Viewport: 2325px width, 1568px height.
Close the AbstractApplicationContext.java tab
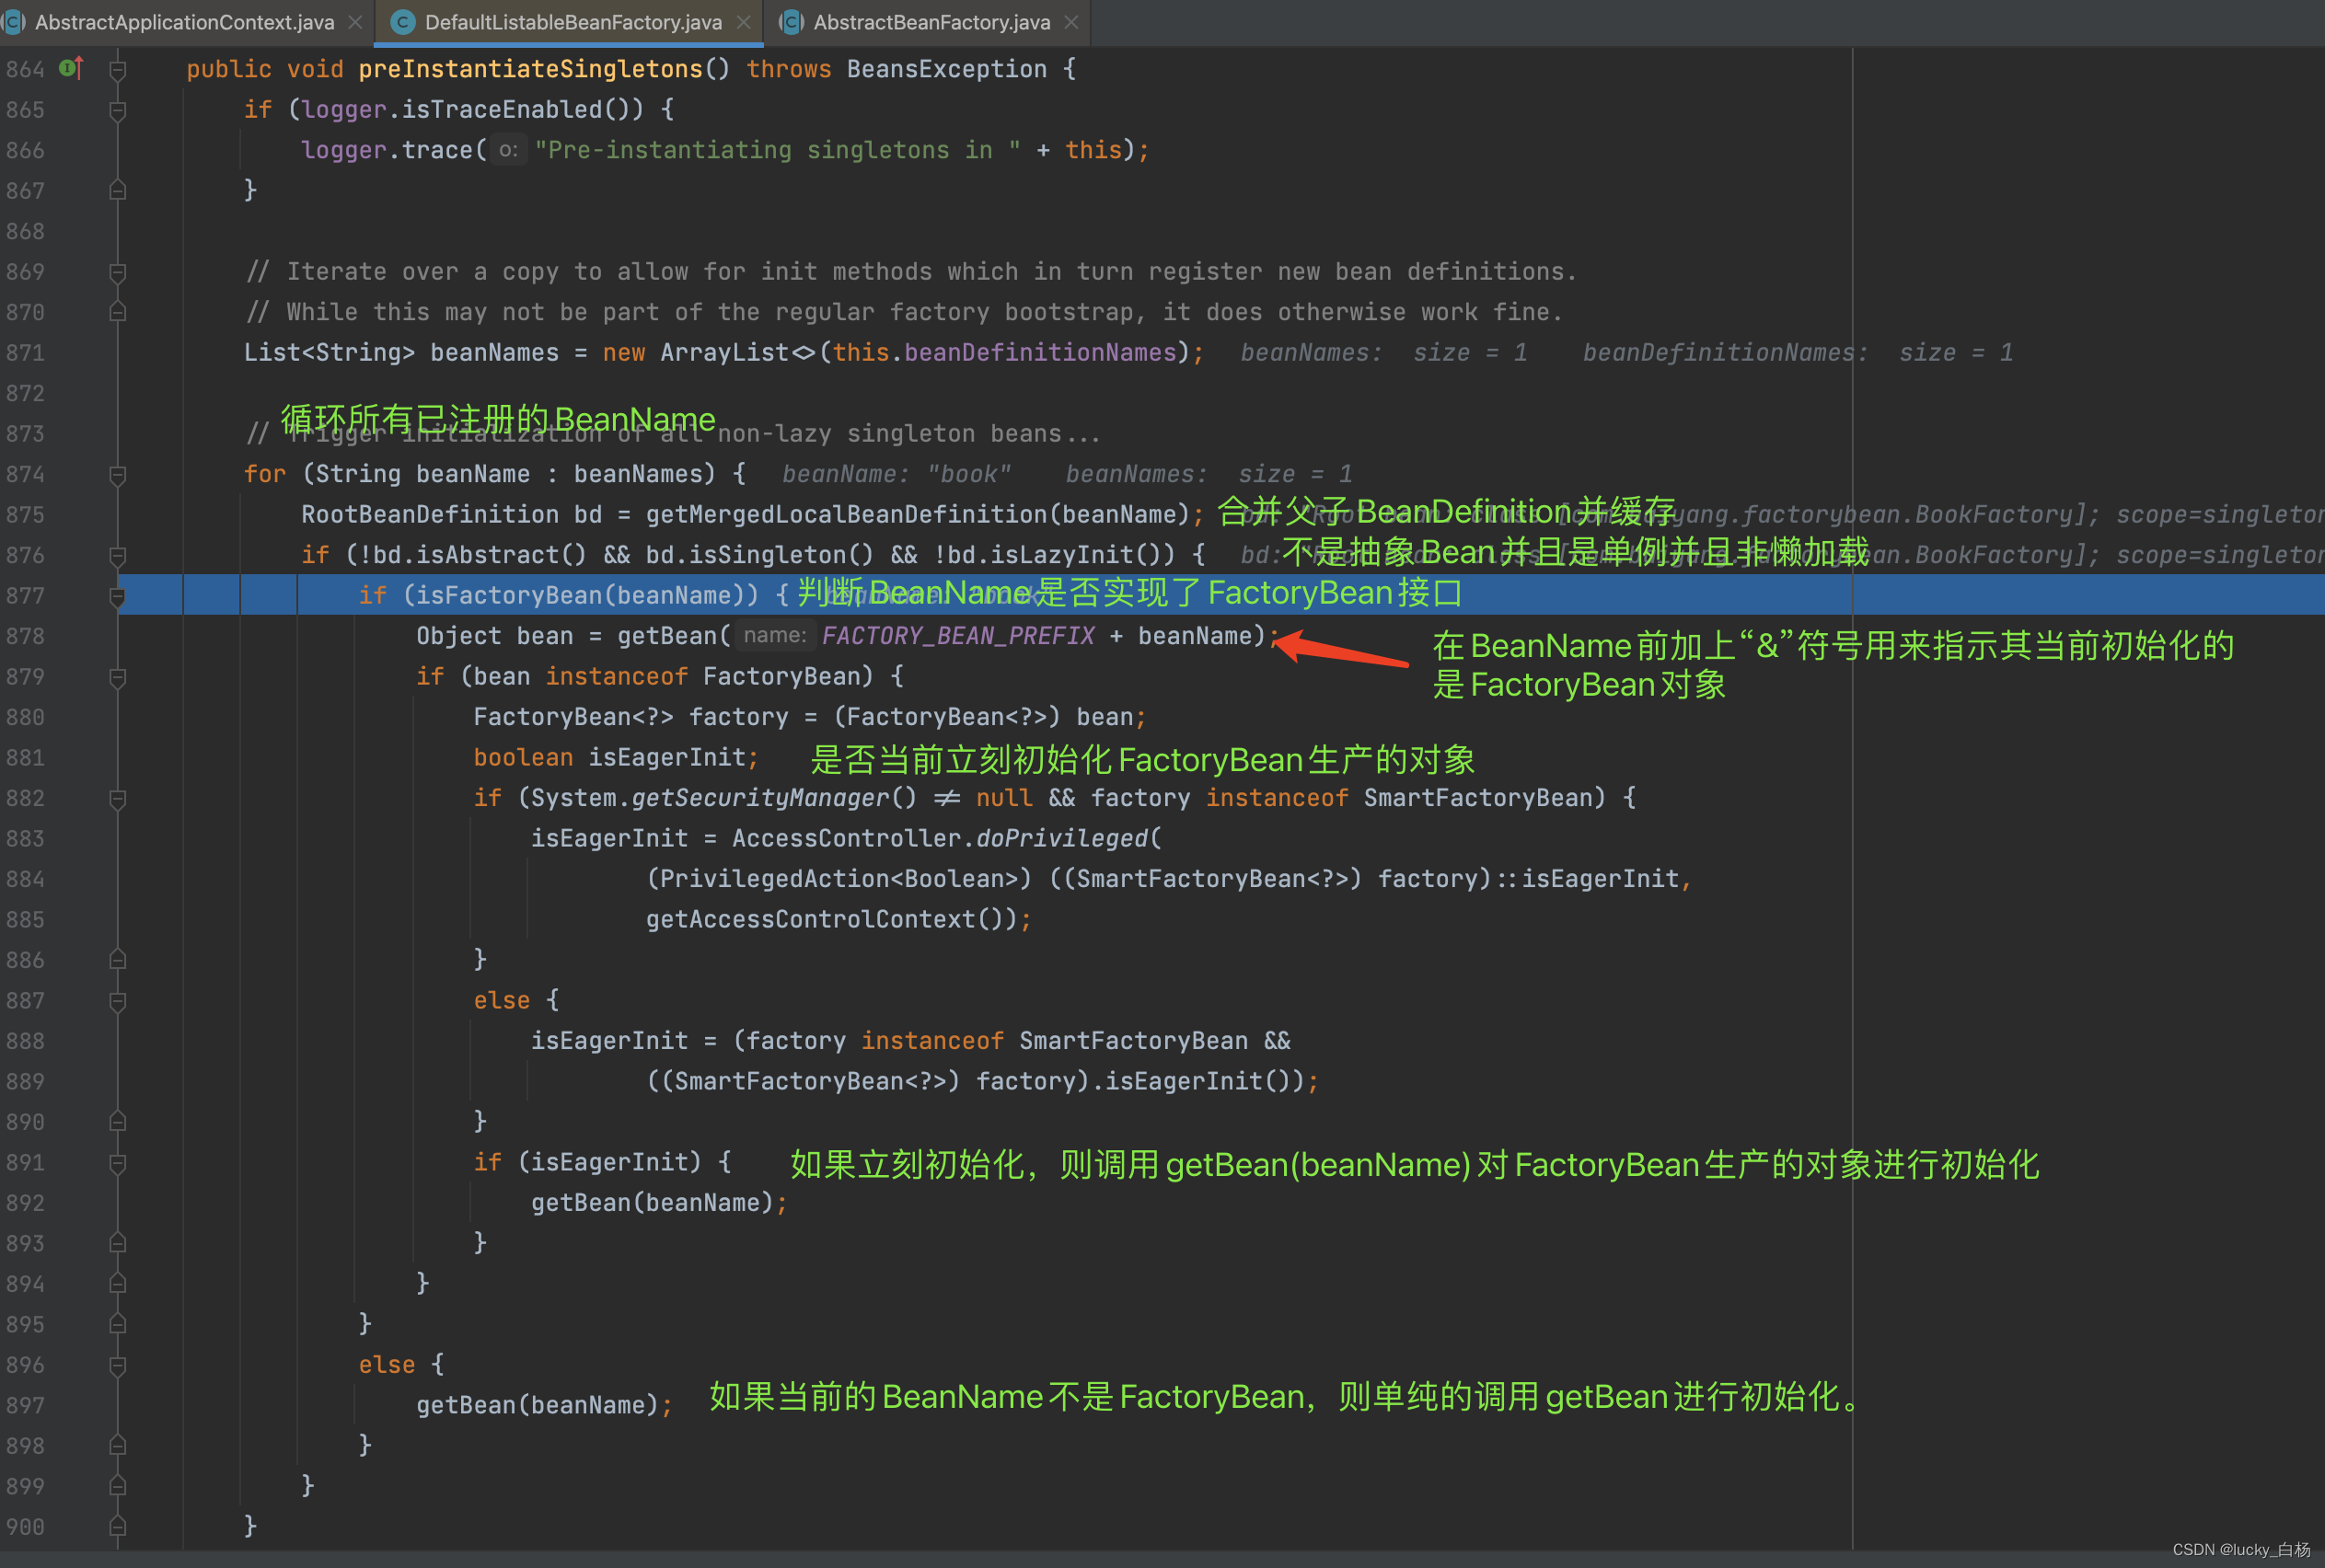click(x=355, y=22)
